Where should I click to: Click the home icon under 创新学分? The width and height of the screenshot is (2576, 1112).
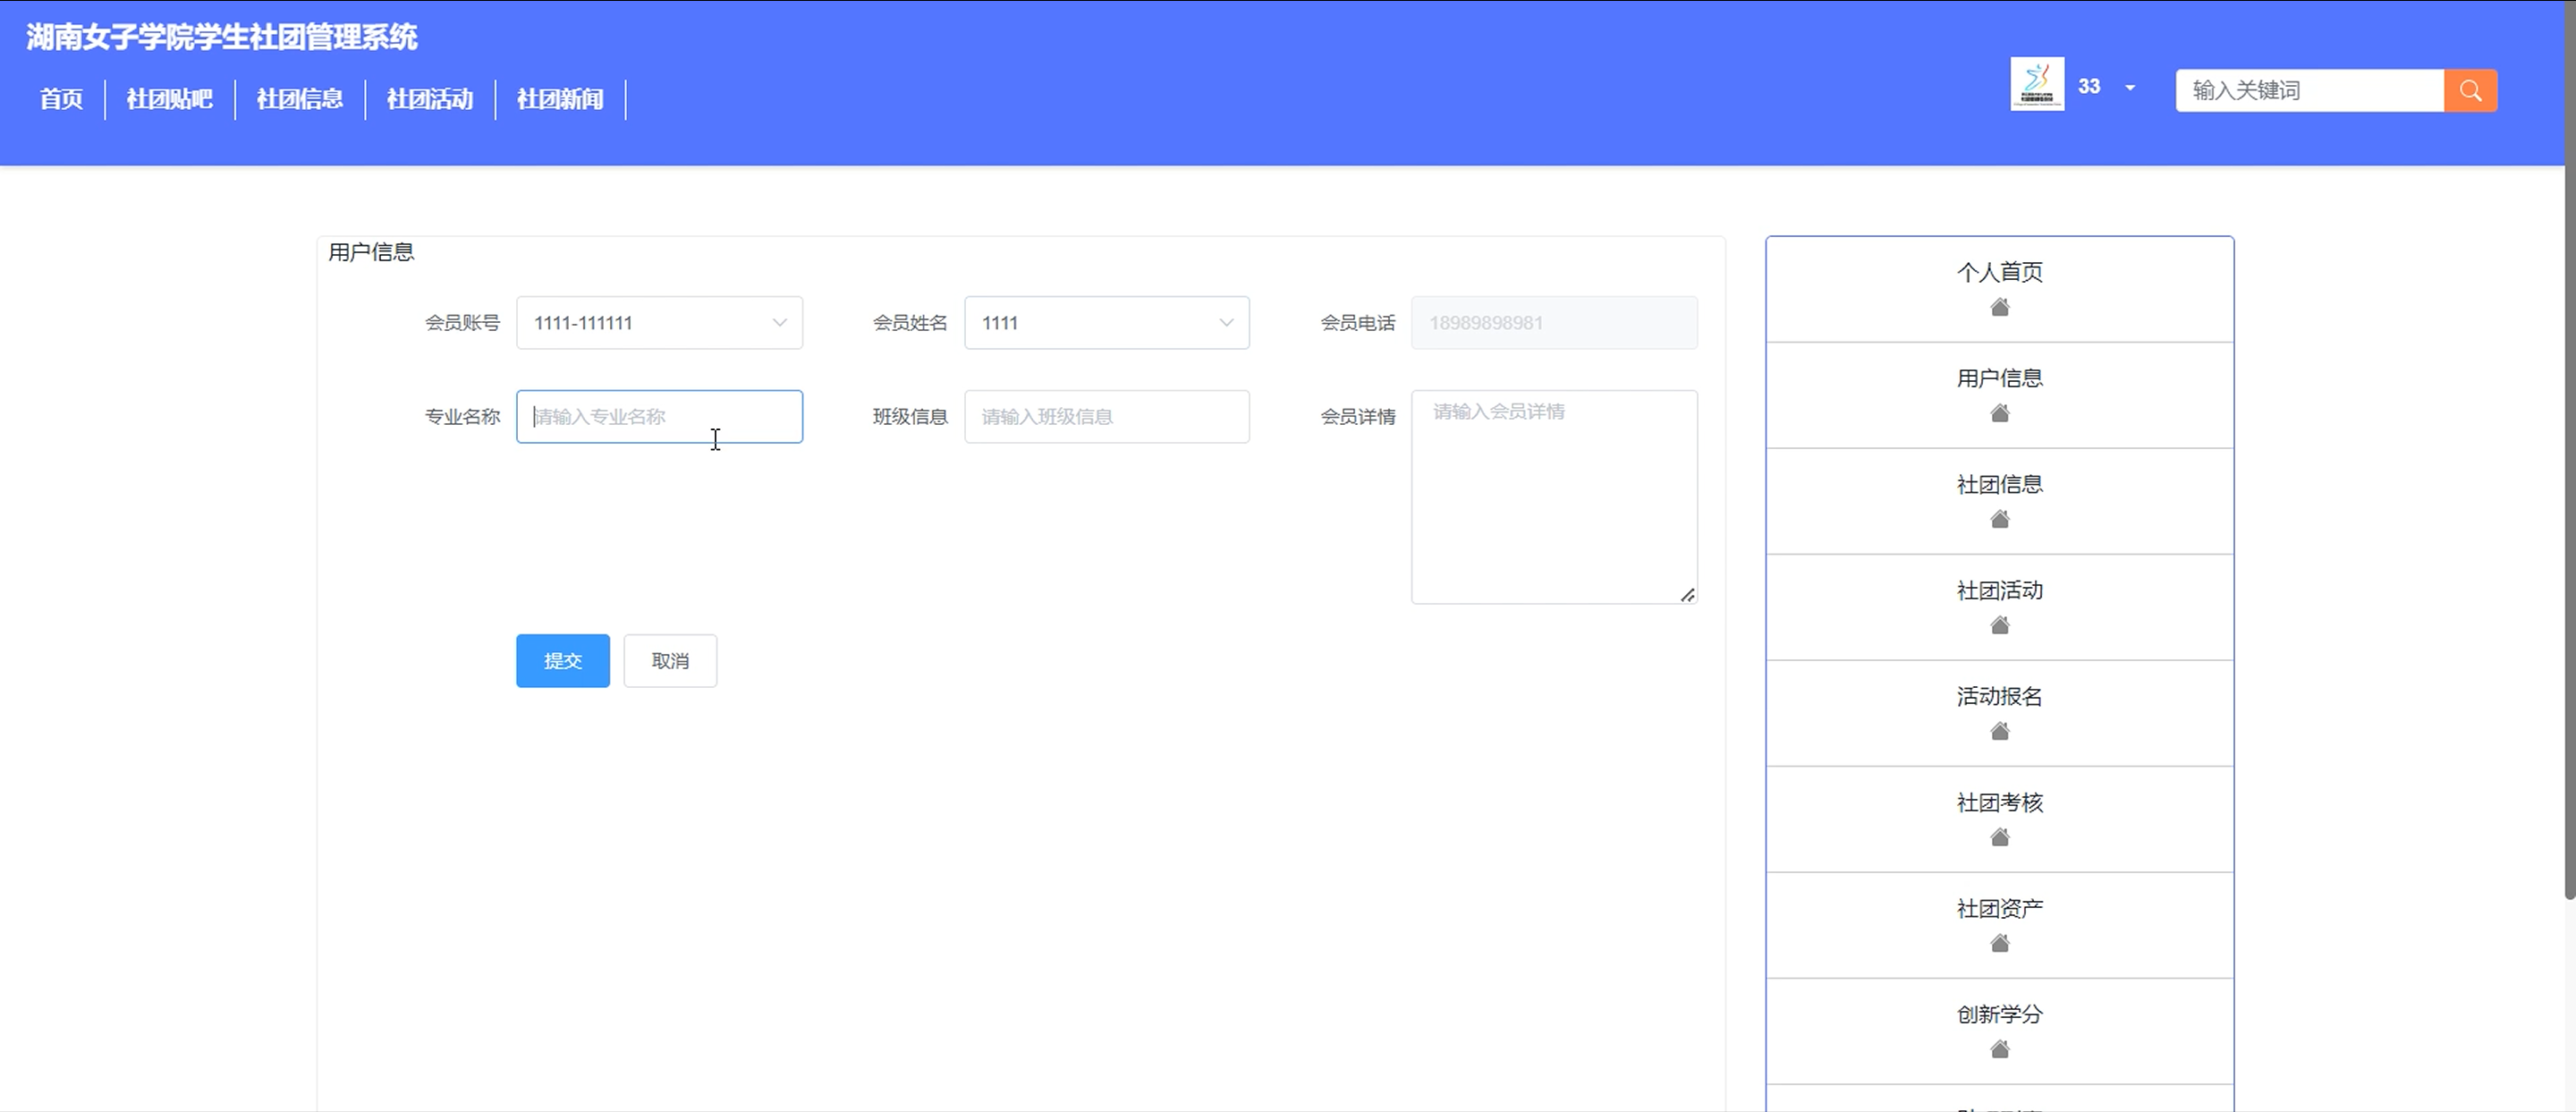click(1999, 1050)
